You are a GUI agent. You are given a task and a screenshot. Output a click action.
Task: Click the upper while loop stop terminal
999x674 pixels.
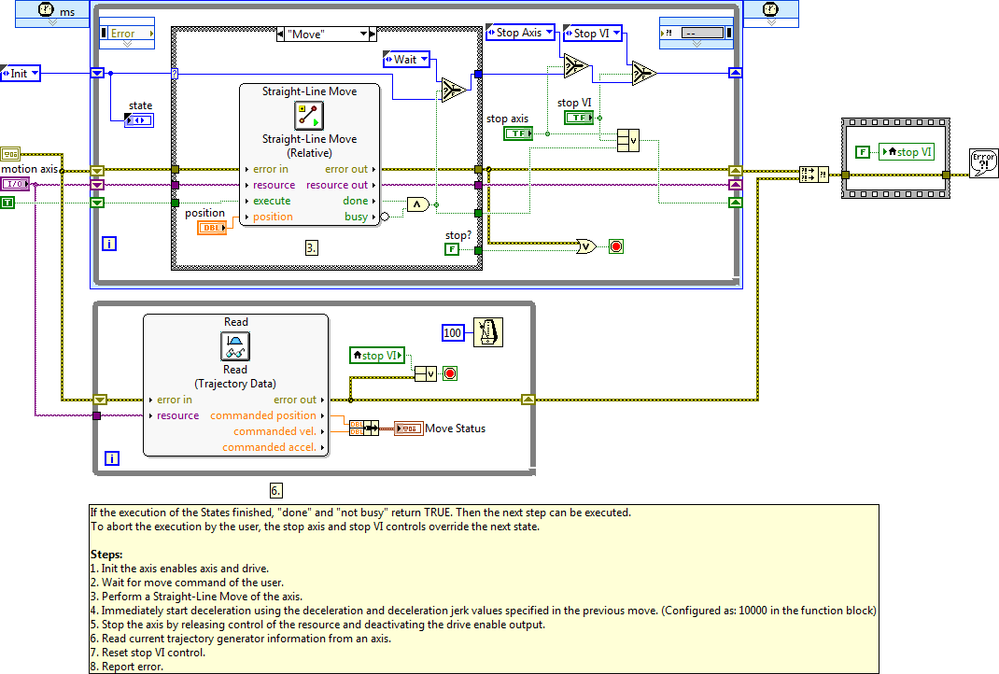pos(616,247)
